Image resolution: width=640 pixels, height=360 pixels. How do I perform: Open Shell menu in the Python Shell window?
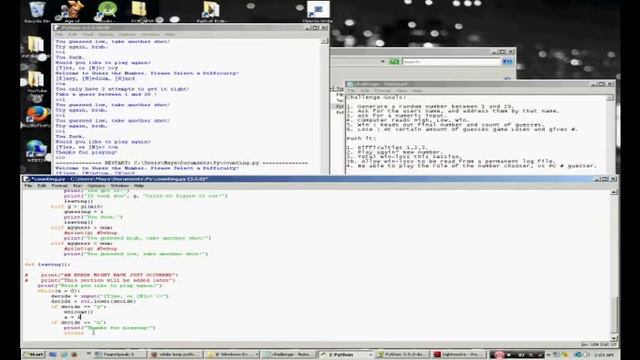[x=88, y=35]
